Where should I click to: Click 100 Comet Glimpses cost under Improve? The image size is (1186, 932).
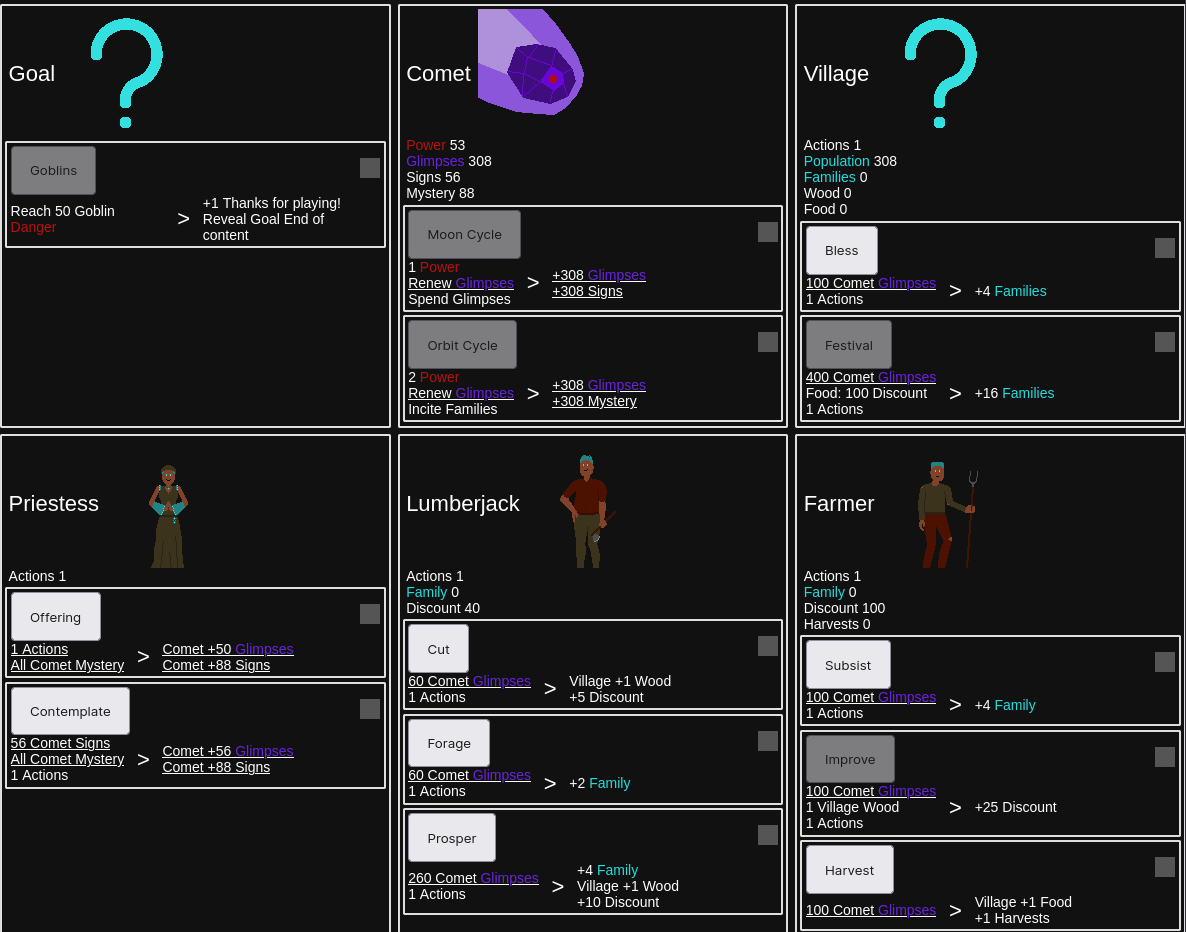pos(871,791)
